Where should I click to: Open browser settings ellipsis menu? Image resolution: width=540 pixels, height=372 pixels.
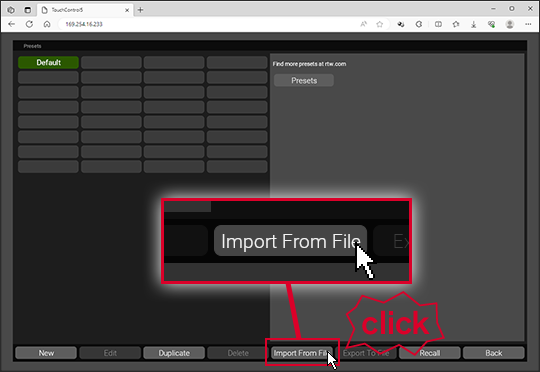tap(528, 24)
